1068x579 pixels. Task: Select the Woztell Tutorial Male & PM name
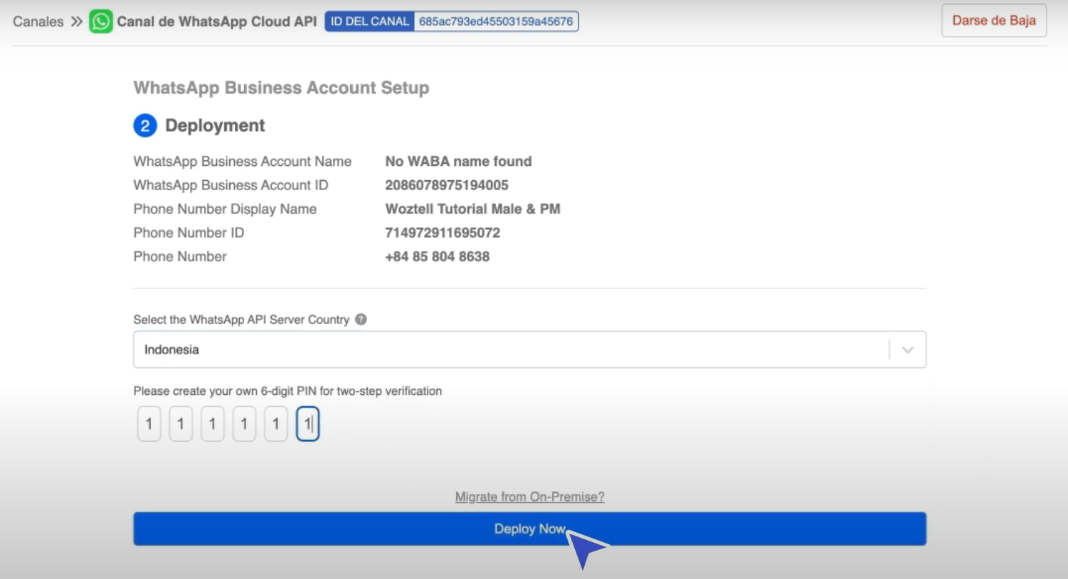(473, 209)
